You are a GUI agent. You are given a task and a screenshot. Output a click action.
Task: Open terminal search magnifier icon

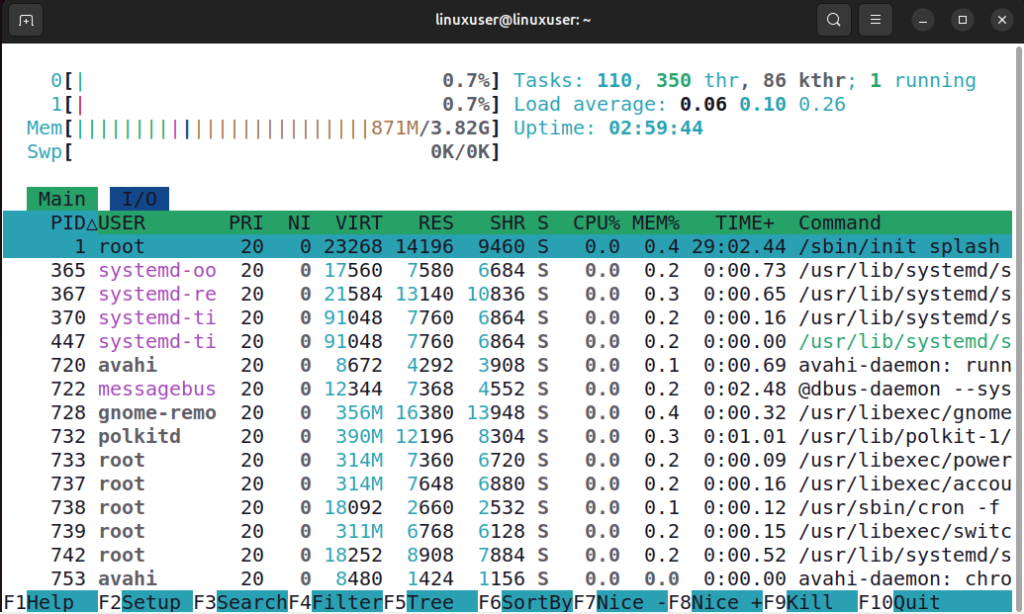tap(833, 20)
